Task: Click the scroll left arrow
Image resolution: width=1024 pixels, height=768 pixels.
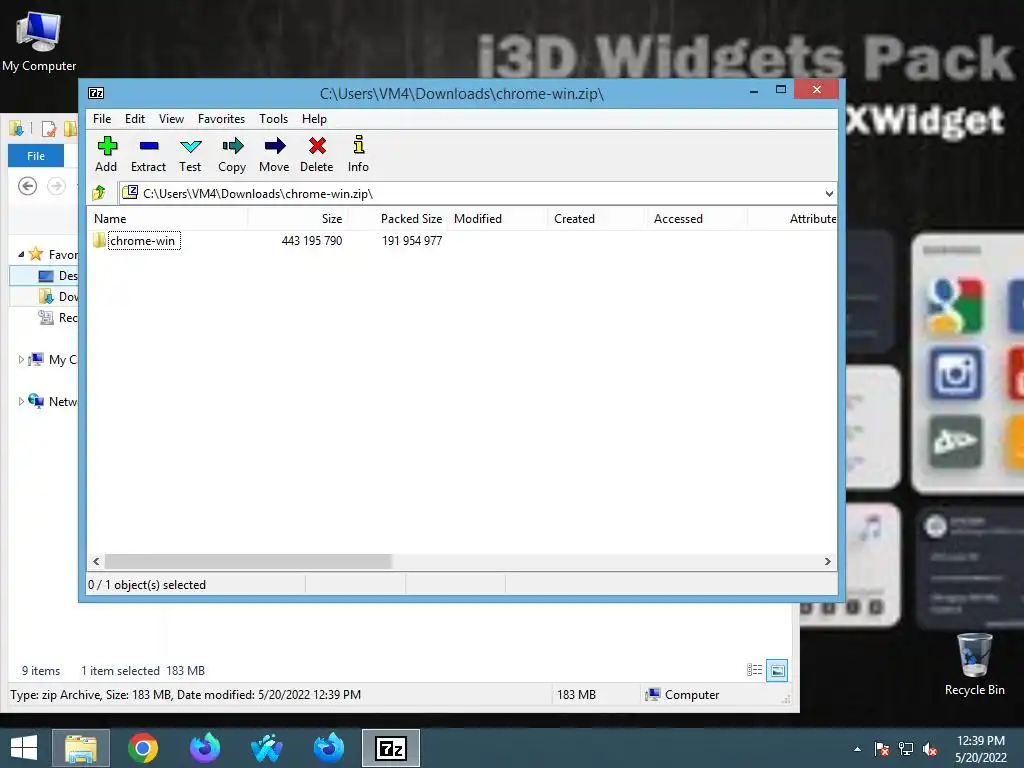Action: coord(96,561)
